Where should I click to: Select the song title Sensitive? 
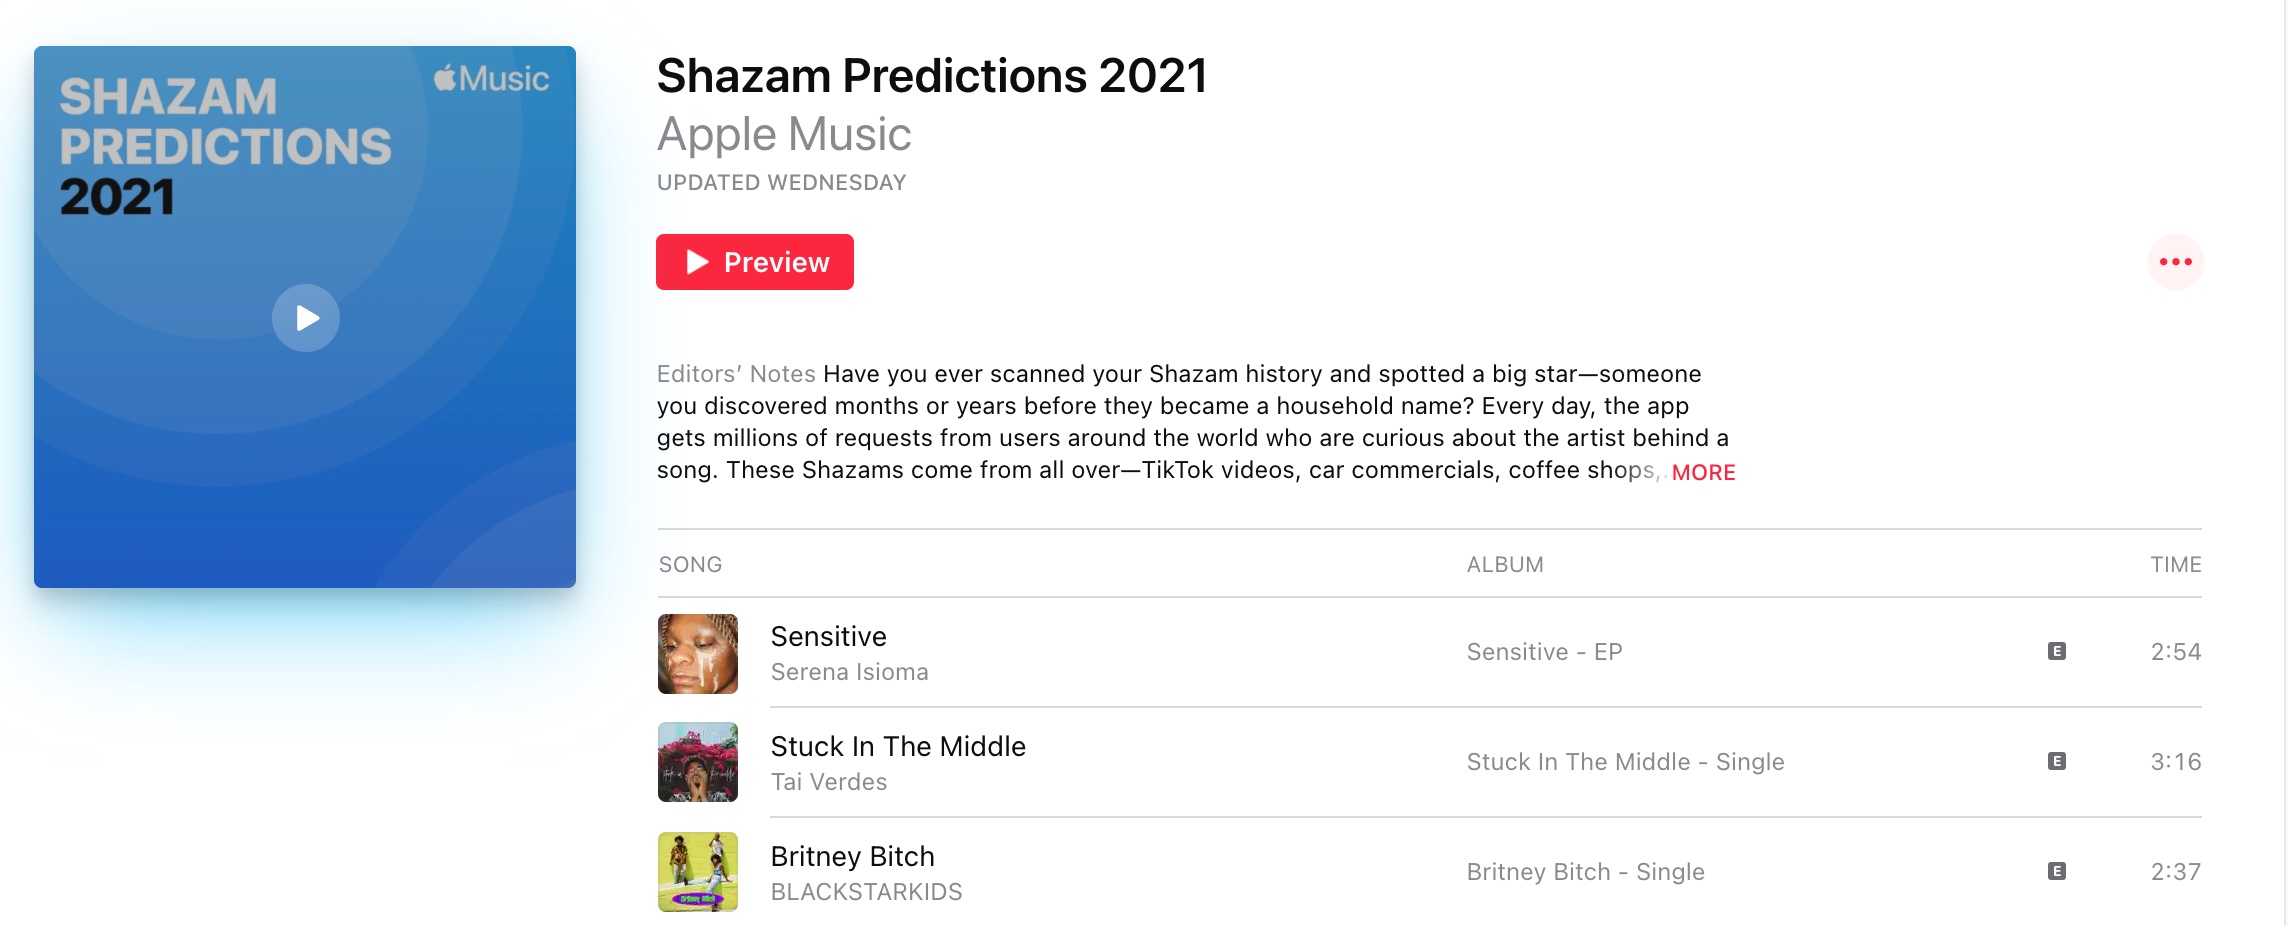coord(828,637)
